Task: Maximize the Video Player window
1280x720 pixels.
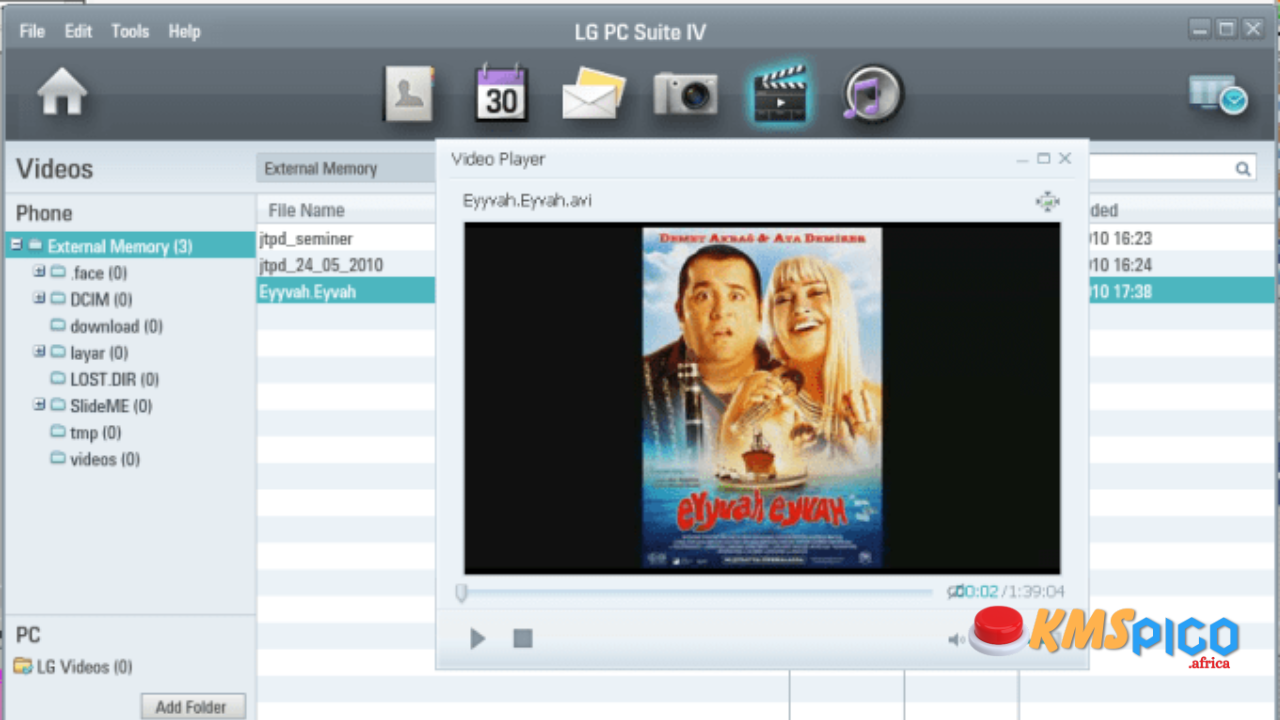Action: point(1043,158)
